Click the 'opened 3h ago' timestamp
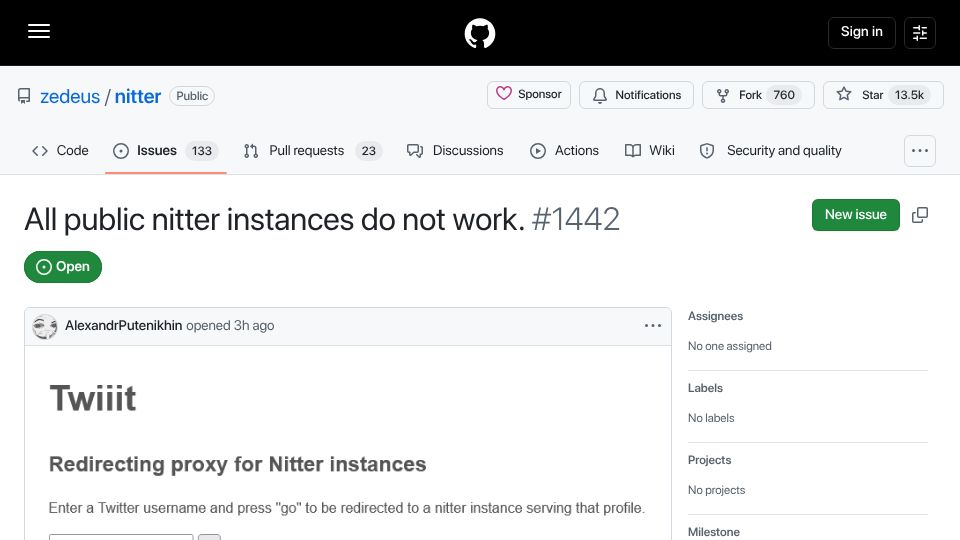Viewport: 960px width, 540px height. (230, 326)
